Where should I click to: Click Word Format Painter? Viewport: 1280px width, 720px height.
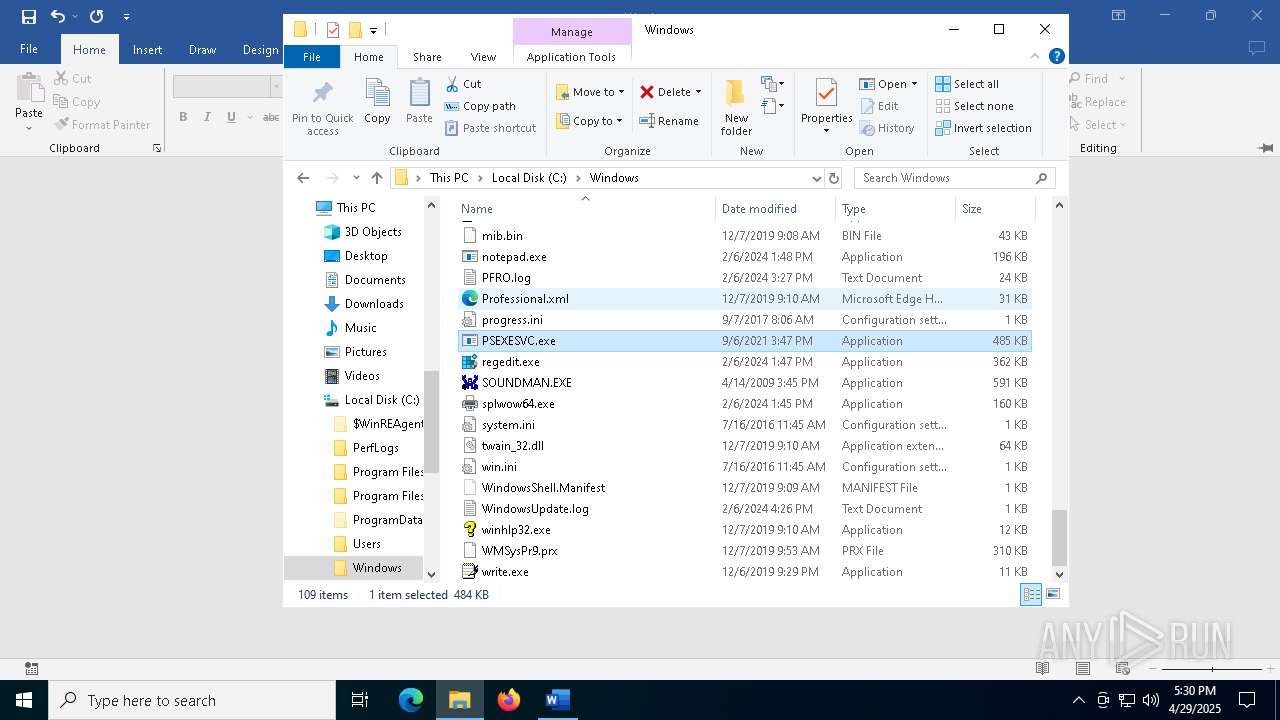click(x=102, y=125)
